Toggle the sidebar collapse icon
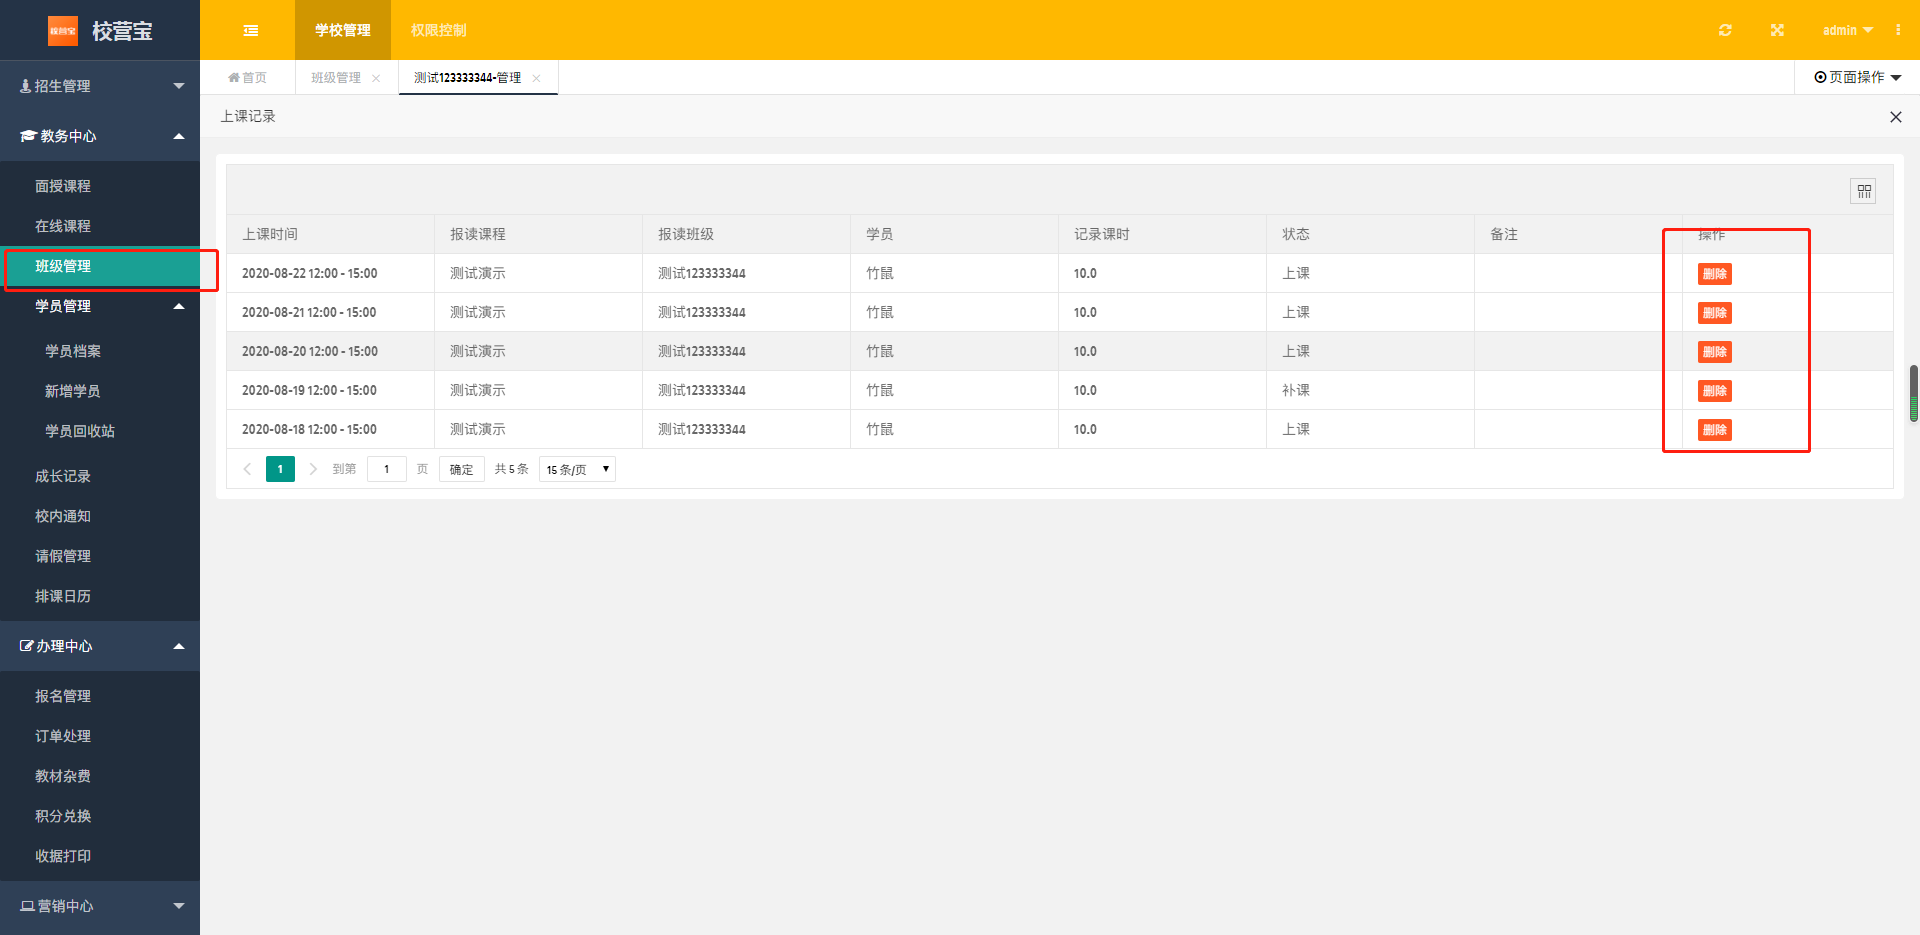 click(251, 30)
